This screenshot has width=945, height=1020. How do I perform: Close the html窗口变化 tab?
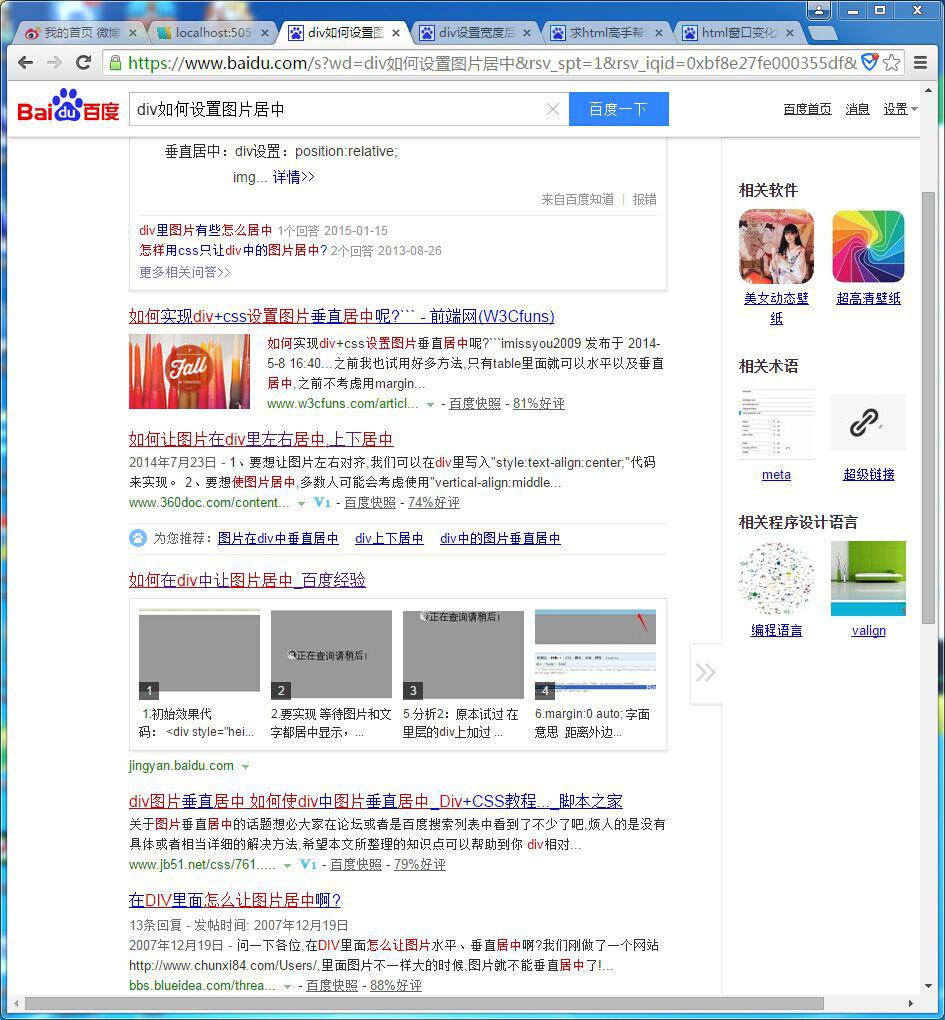790,33
